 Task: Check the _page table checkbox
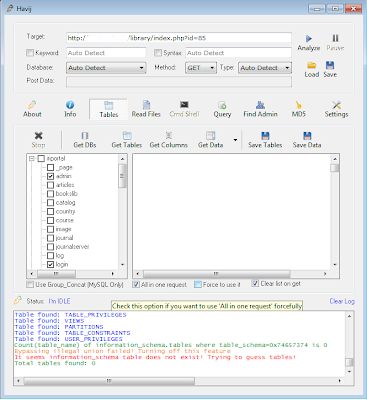point(50,167)
